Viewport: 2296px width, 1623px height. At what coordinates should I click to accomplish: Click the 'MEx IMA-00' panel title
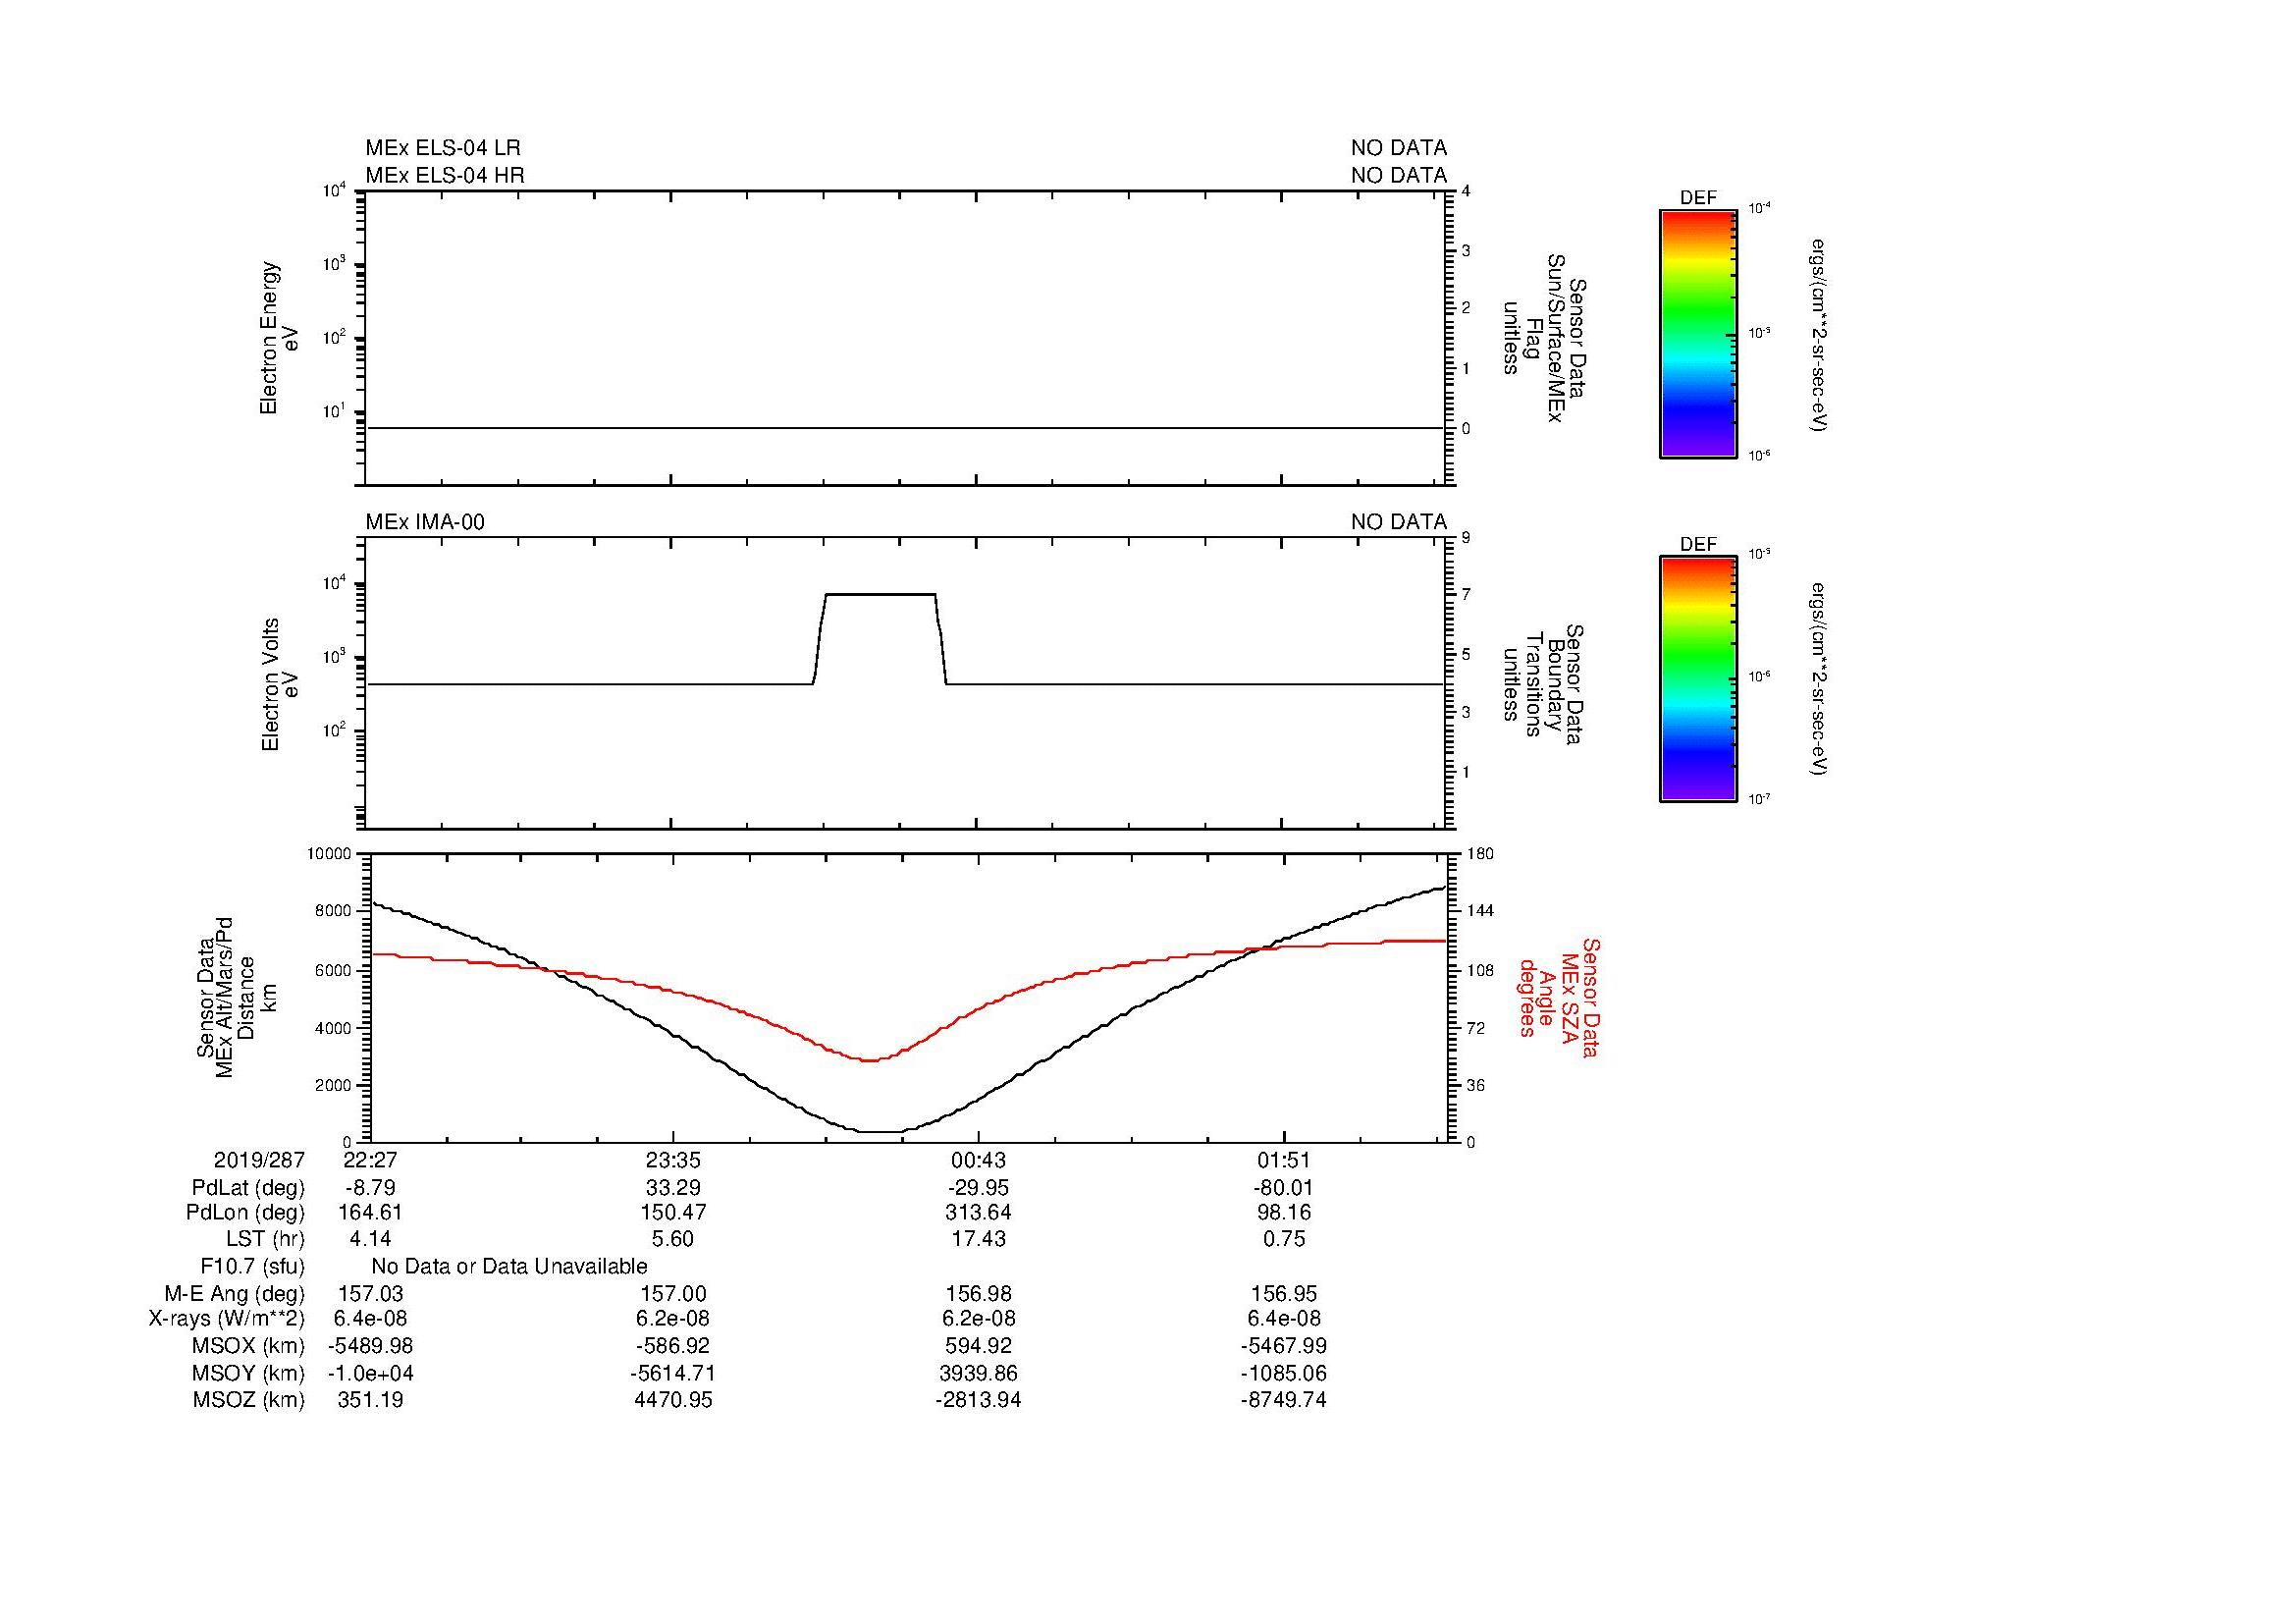425,522
